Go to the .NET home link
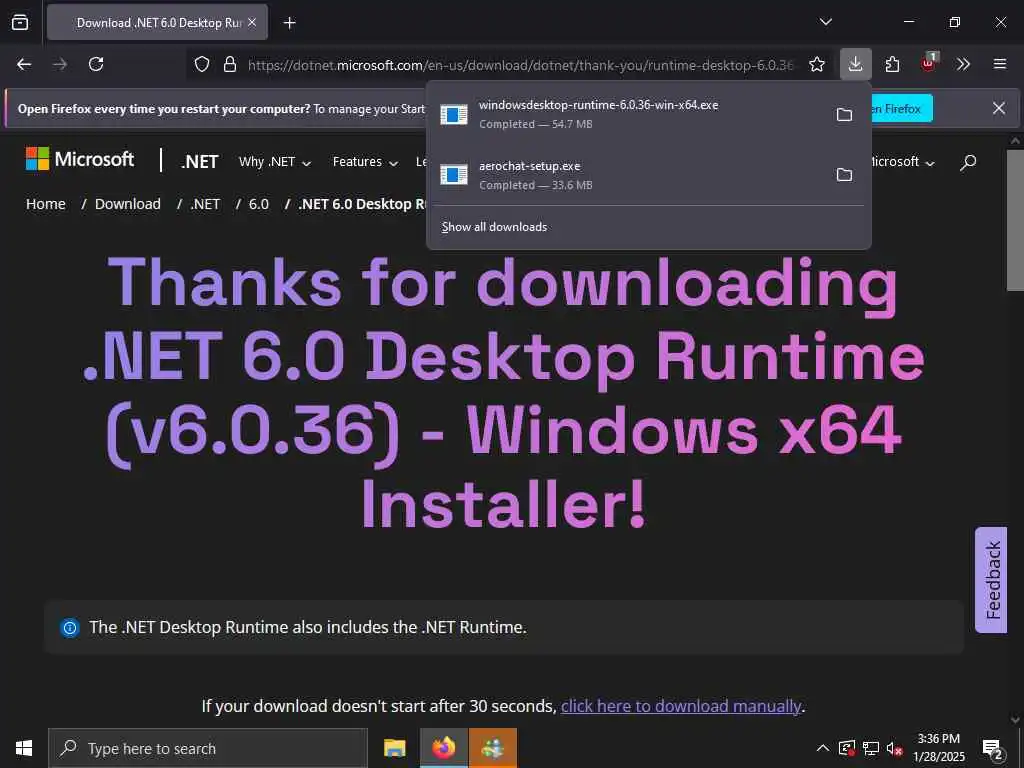The width and height of the screenshot is (1024, 768). 199,162
